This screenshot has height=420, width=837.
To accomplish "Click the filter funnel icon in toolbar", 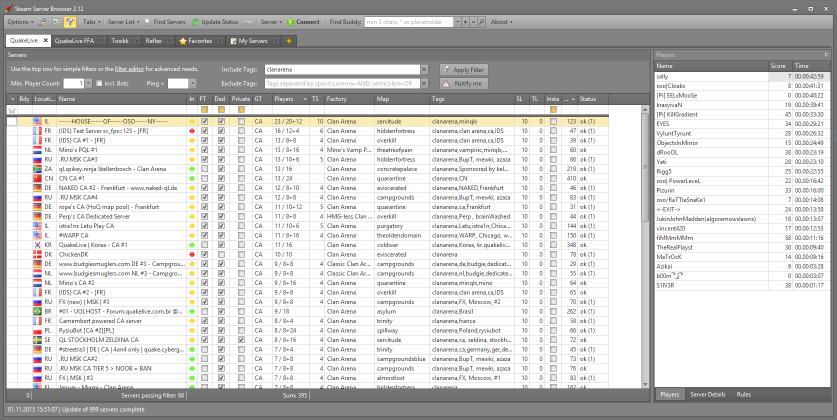I will 69,20.
